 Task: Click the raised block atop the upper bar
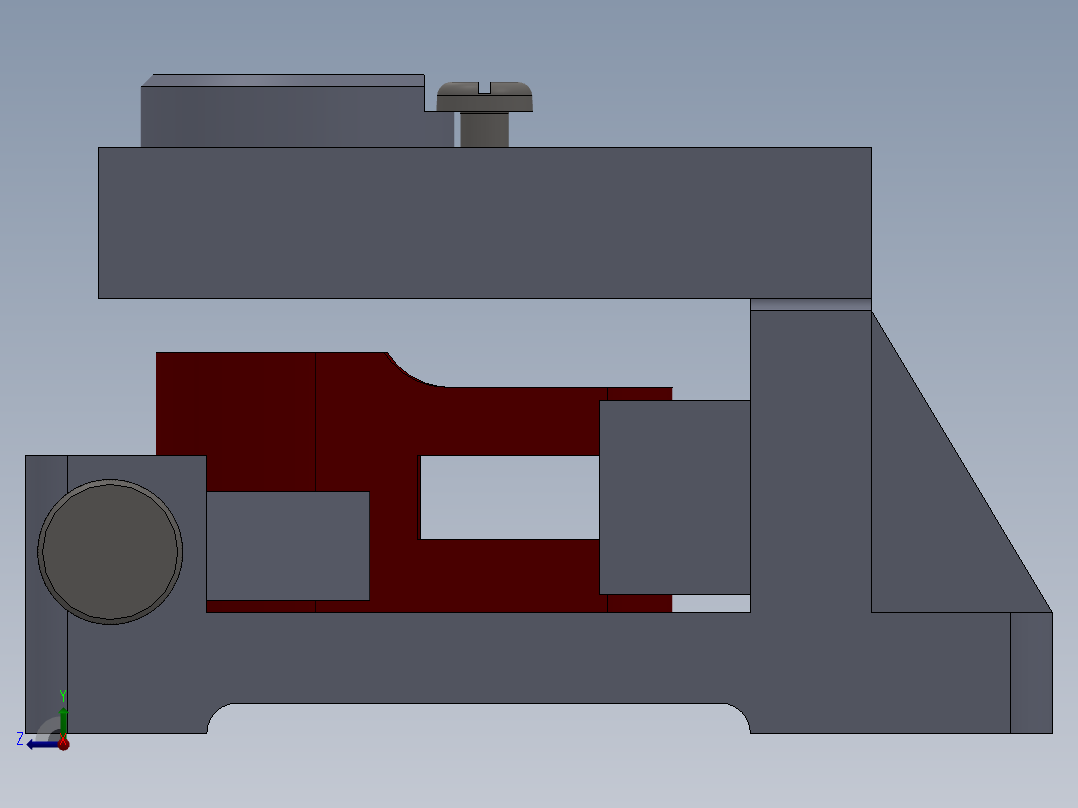(x=280, y=110)
